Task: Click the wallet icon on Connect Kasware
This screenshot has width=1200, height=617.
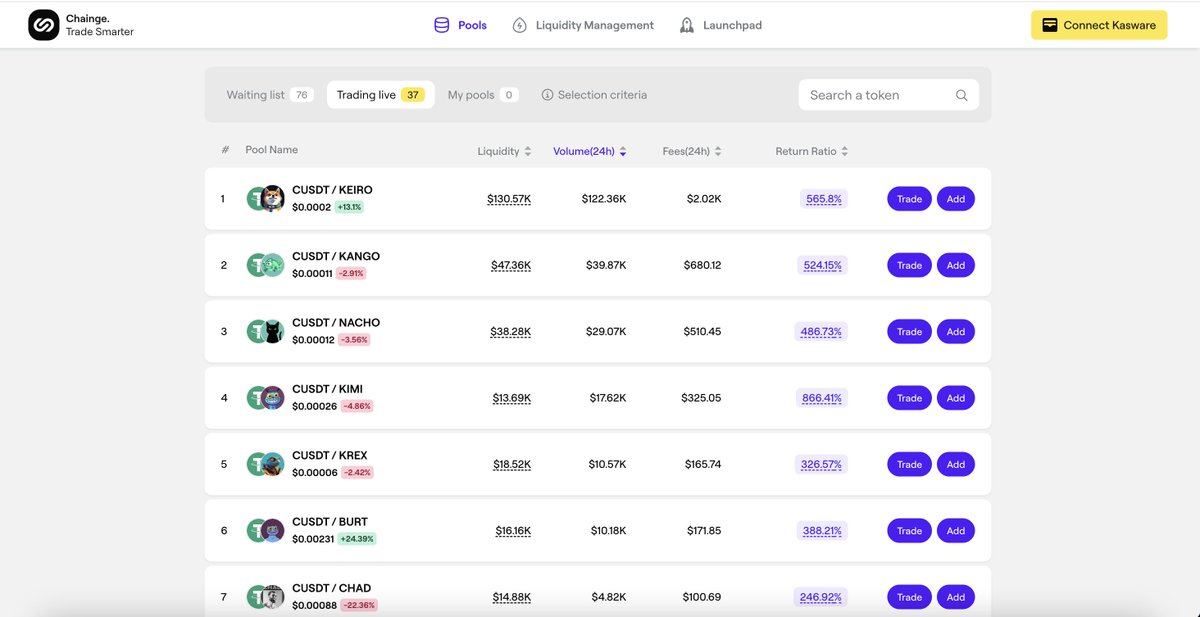Action: click(1048, 24)
